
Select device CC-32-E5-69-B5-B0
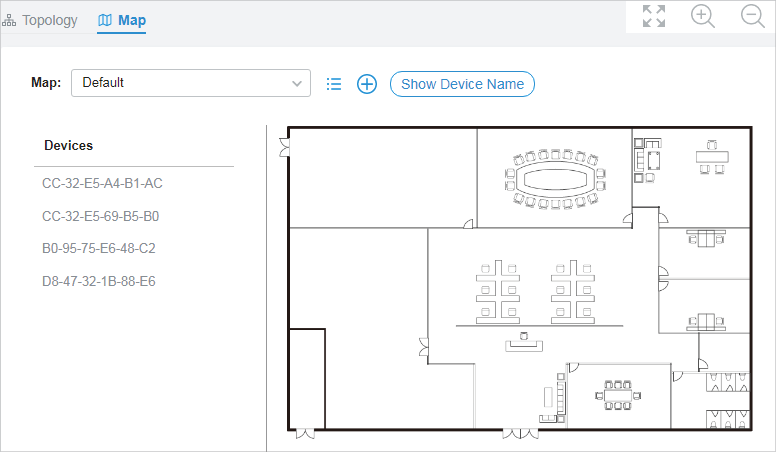click(x=100, y=216)
